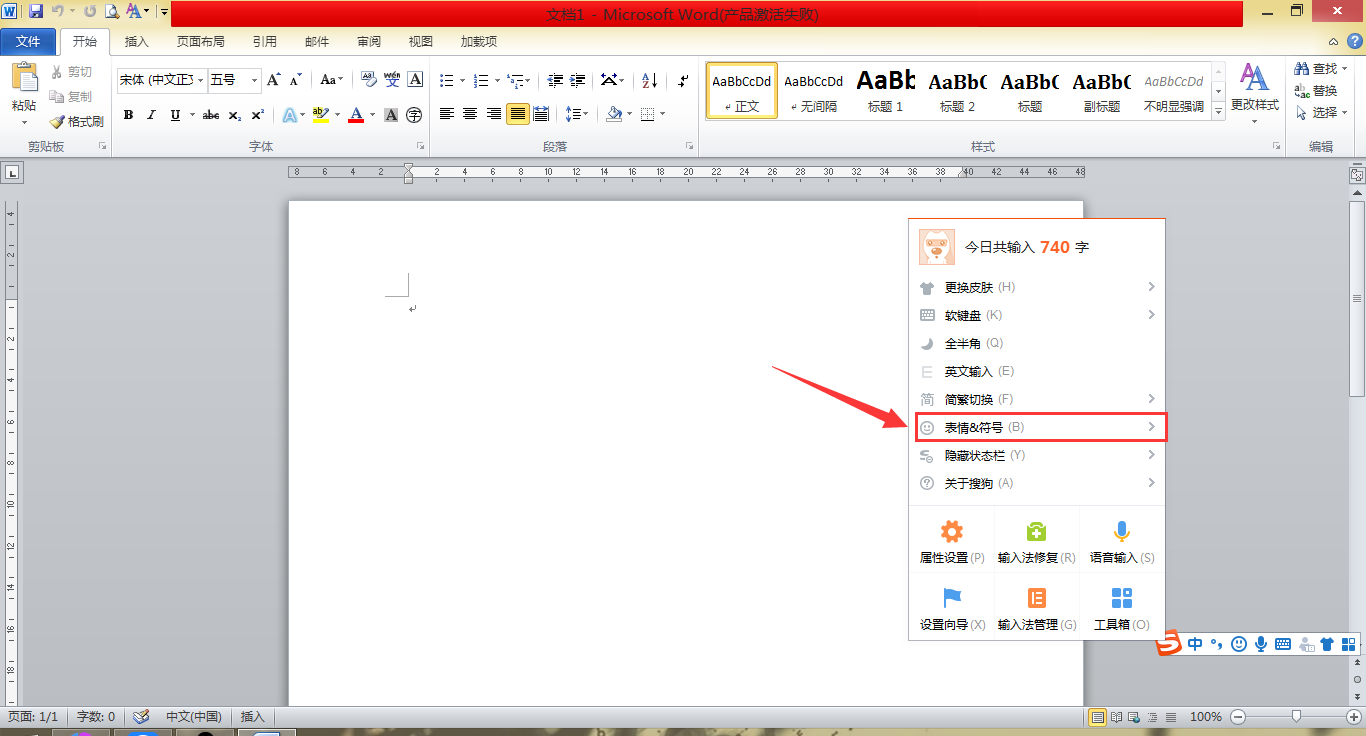
Task: Click the Subscript X₂ icon
Action: click(234, 115)
